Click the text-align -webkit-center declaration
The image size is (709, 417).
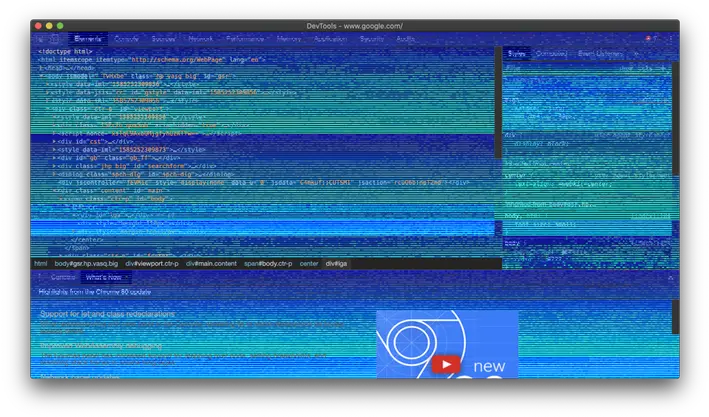click(563, 184)
